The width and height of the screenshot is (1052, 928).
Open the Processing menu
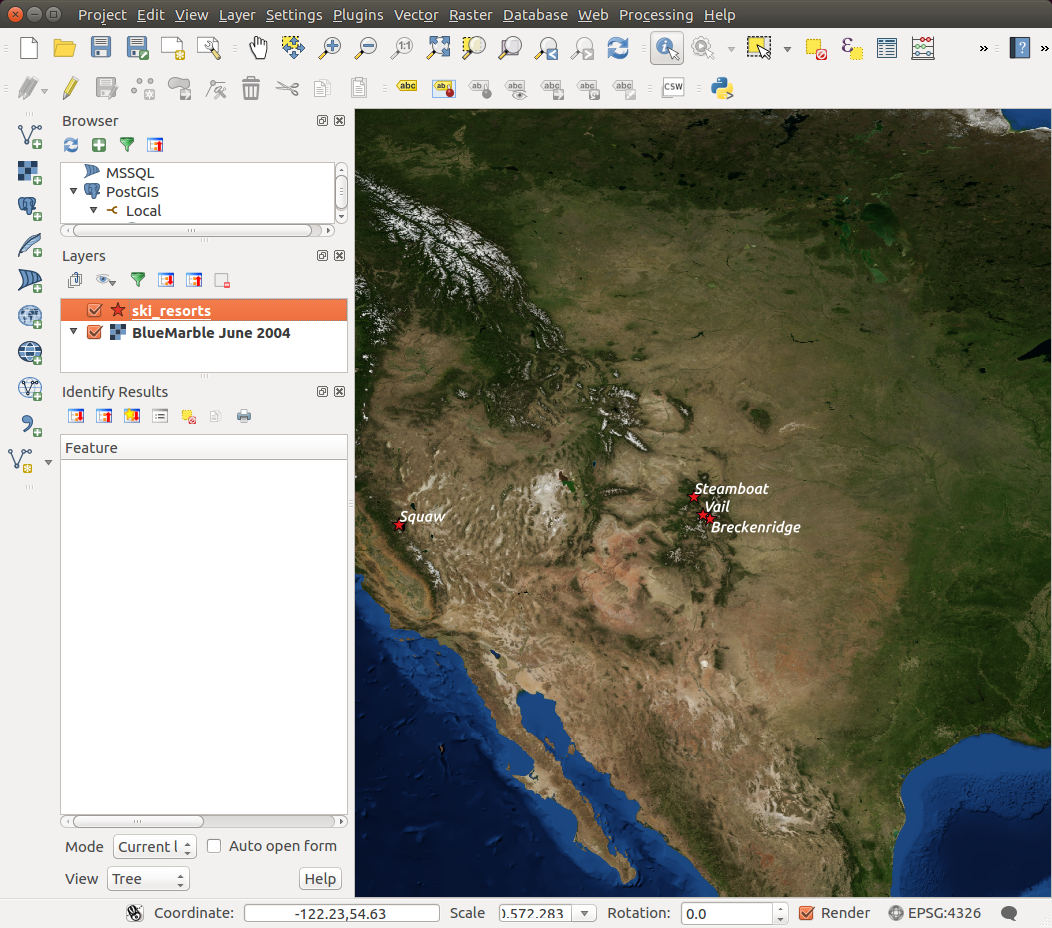point(655,15)
